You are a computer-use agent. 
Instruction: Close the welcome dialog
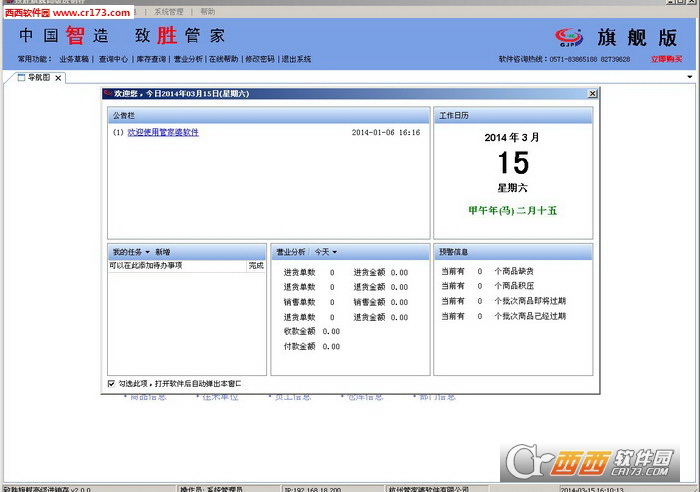(x=592, y=93)
